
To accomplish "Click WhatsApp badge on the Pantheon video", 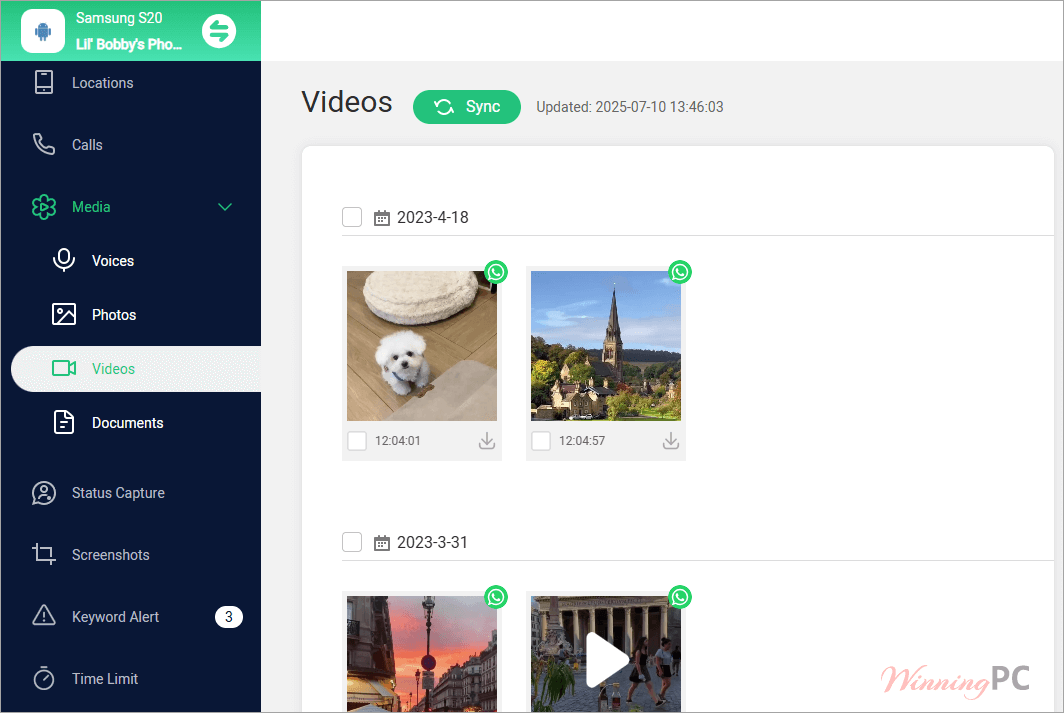I will (x=680, y=597).
